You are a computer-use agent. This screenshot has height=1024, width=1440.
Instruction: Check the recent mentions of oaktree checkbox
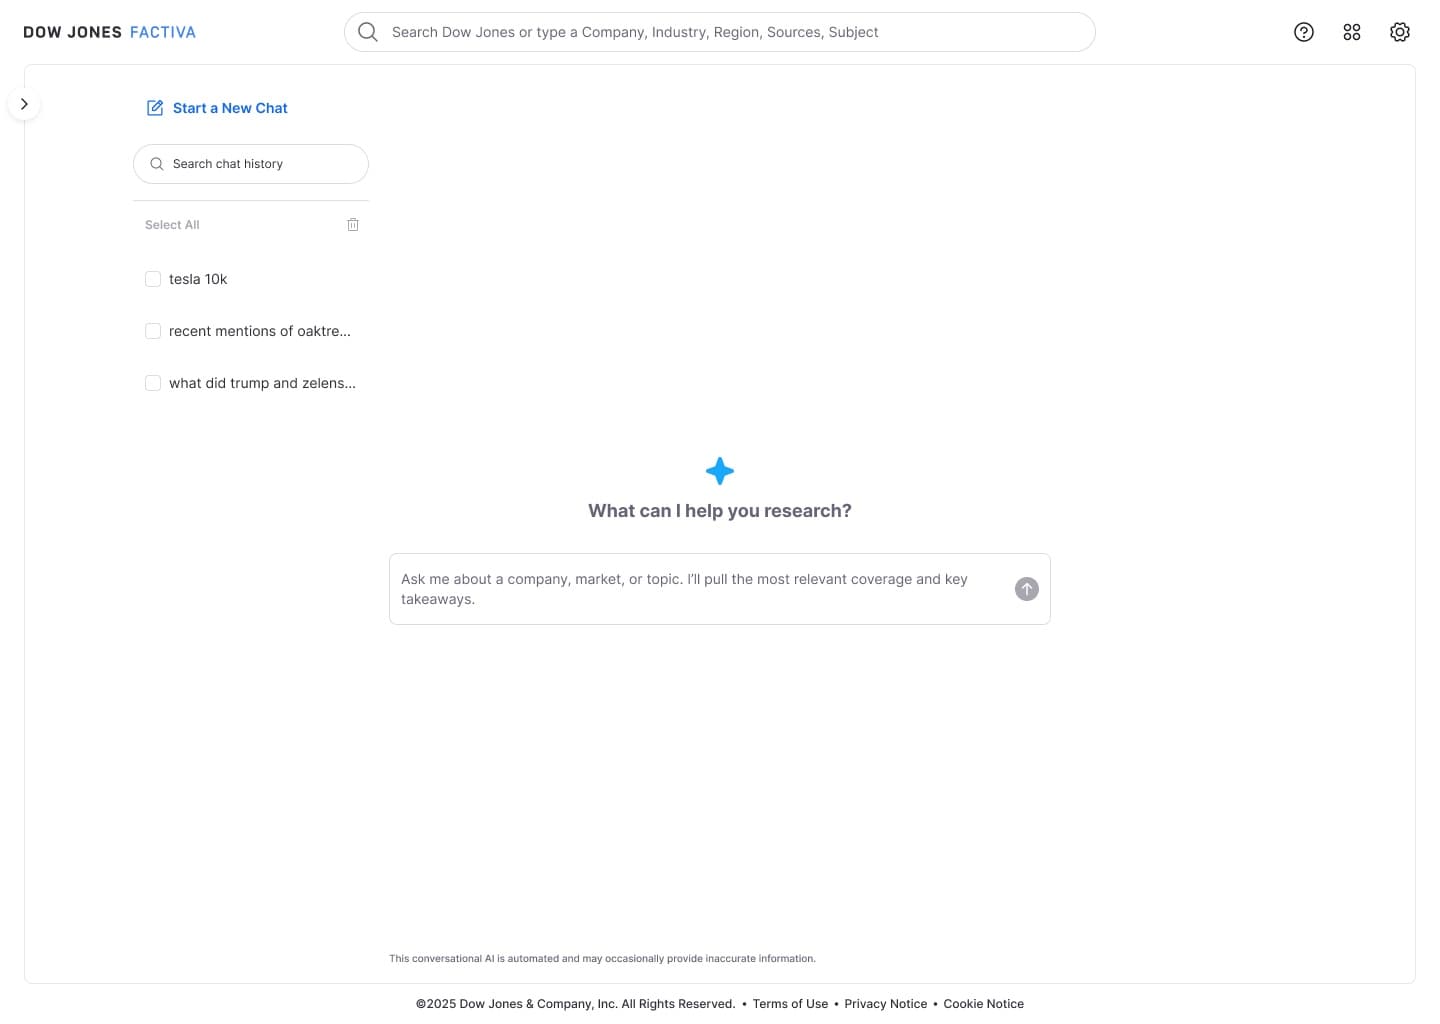coord(153,331)
